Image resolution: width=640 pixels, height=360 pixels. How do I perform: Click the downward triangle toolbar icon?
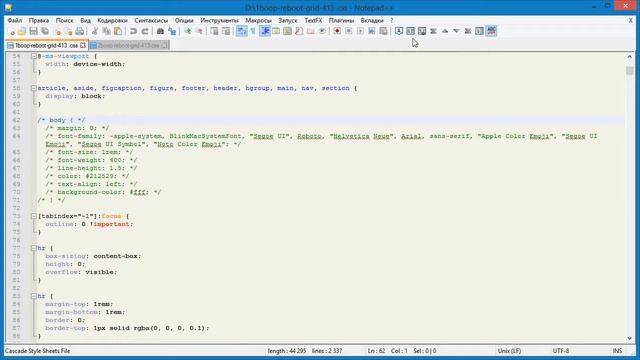point(456,31)
